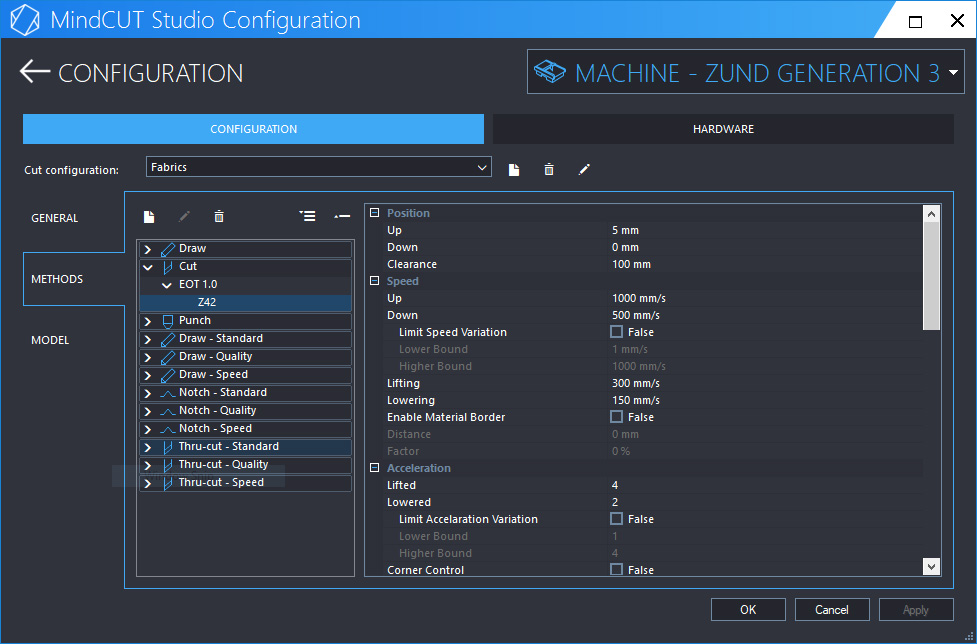Add a new method in methods toolbar
Screen dimensions: 977x644
point(149,217)
